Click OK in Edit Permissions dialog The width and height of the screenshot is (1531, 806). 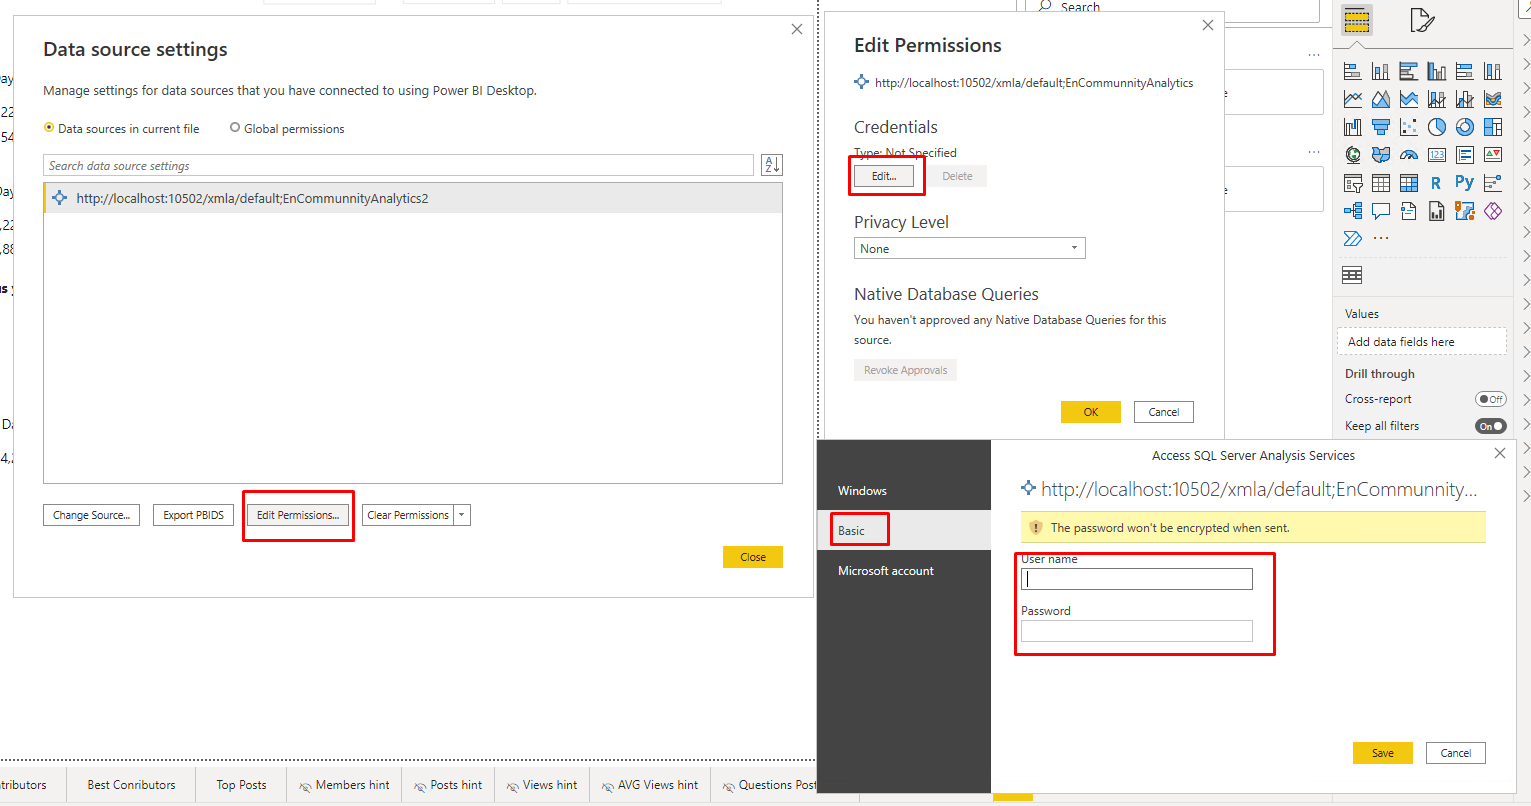click(1091, 412)
